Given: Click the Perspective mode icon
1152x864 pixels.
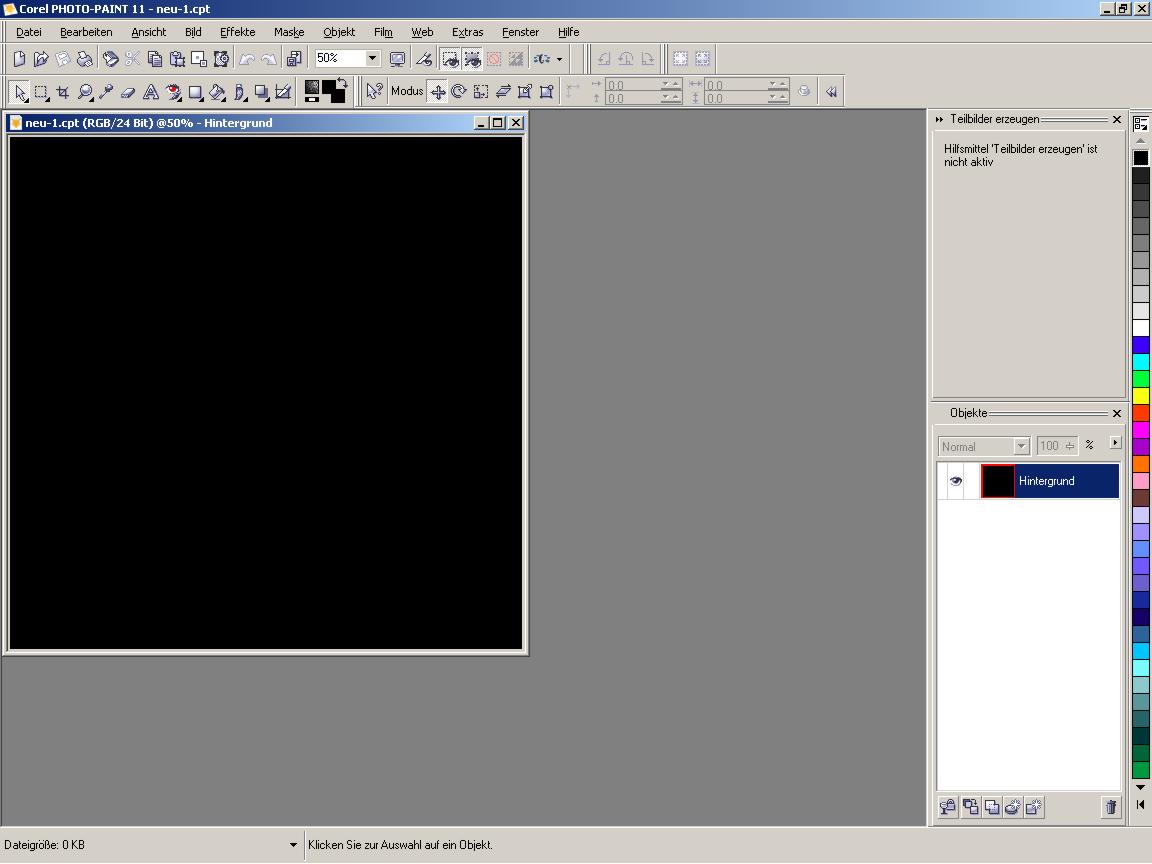Looking at the screenshot, I should 547,91.
